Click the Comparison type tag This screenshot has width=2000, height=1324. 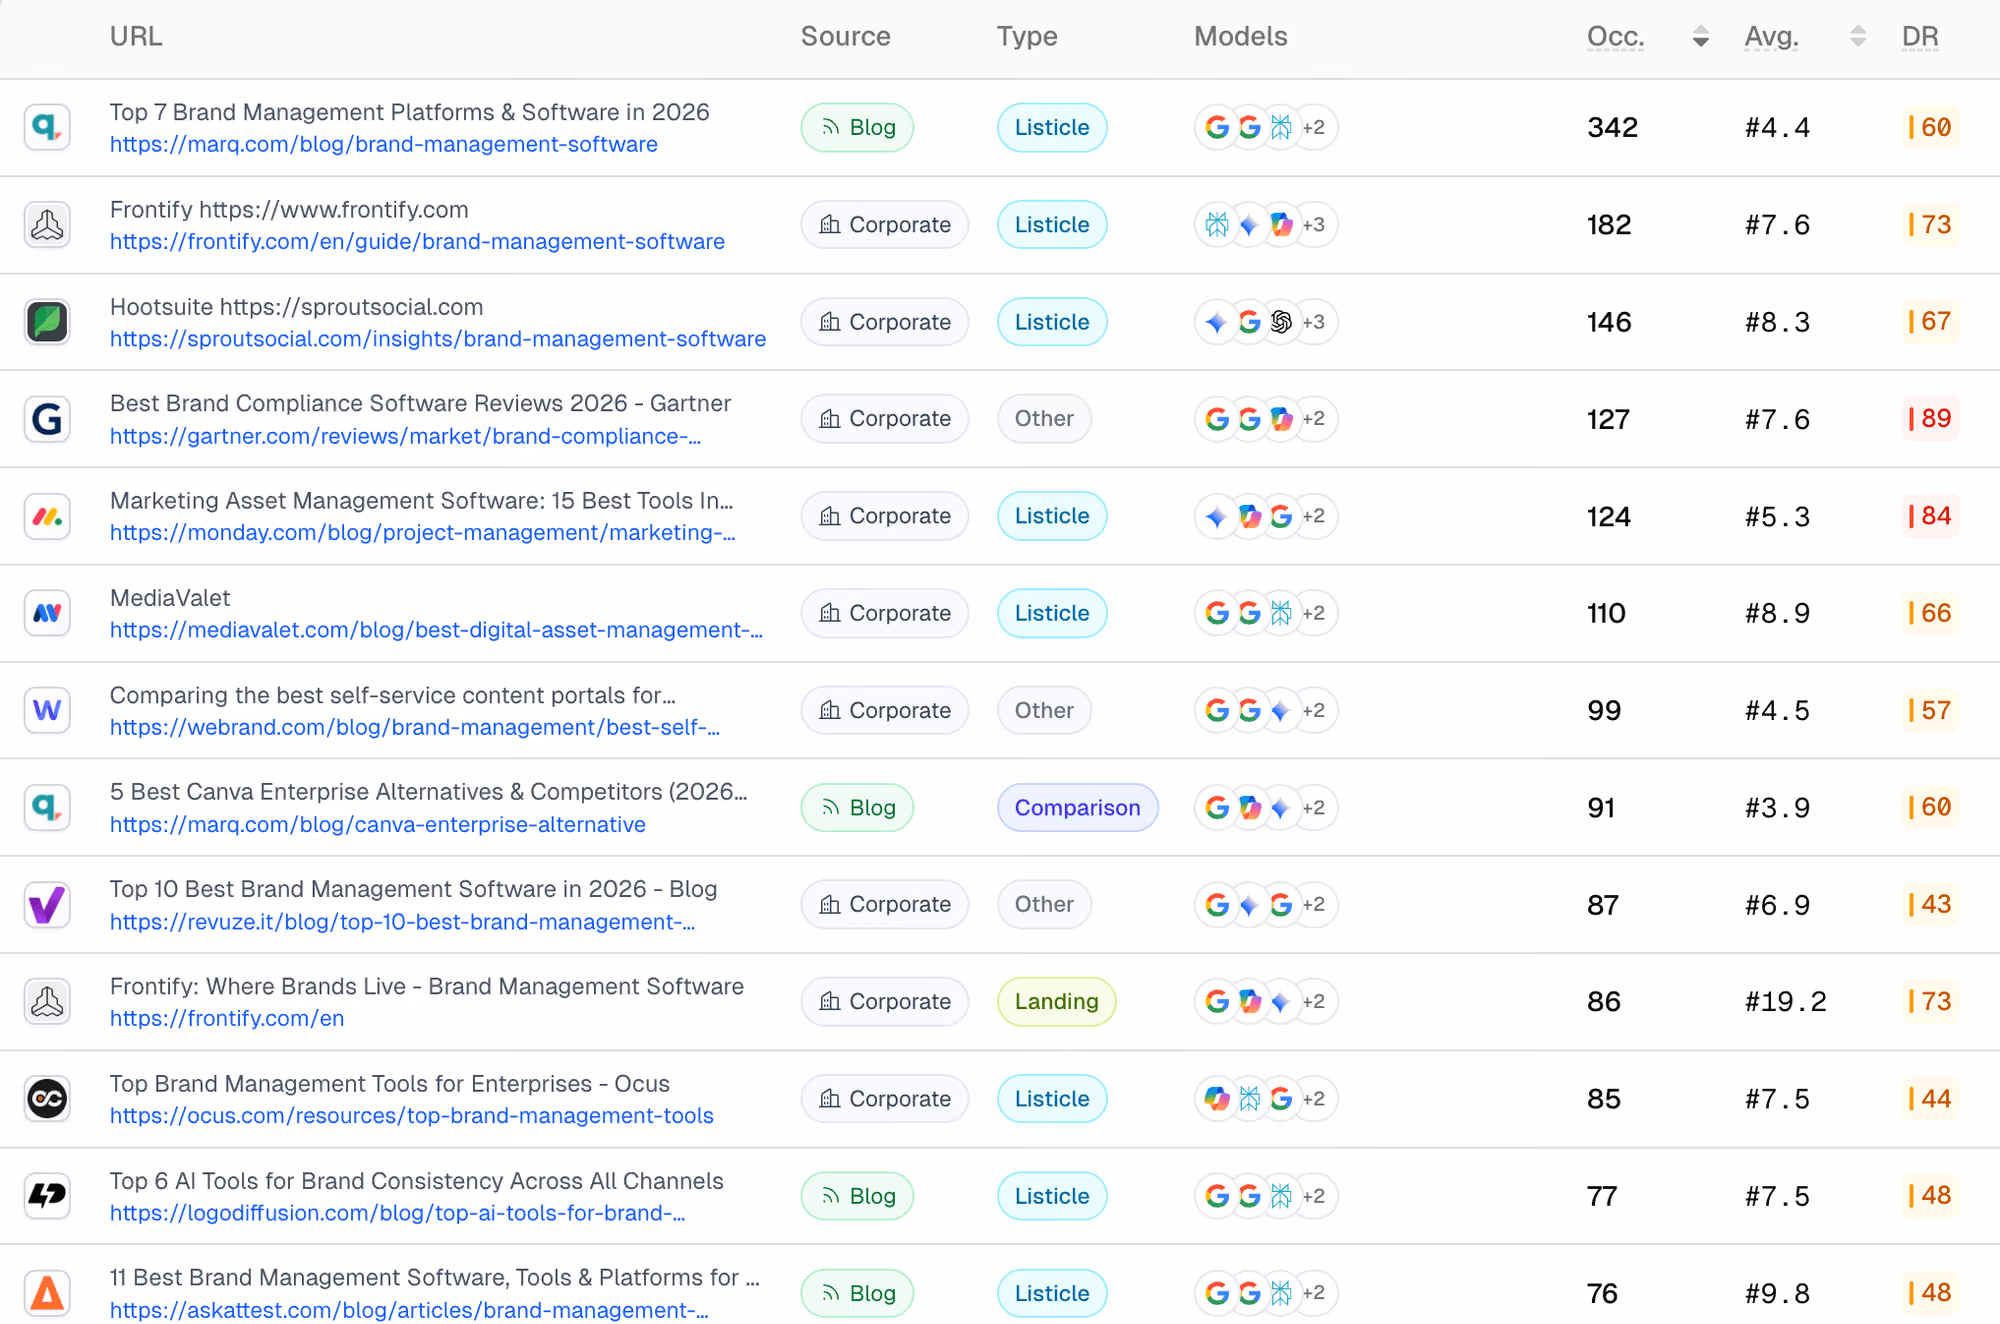(1077, 807)
